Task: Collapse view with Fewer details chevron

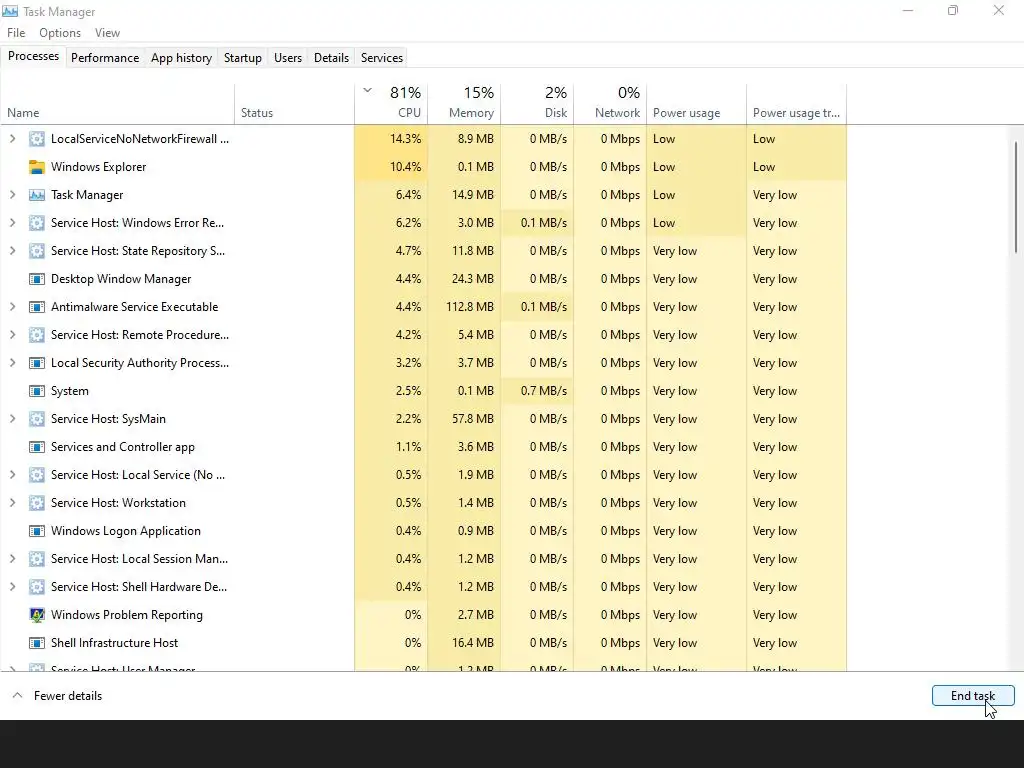Action: (18, 696)
